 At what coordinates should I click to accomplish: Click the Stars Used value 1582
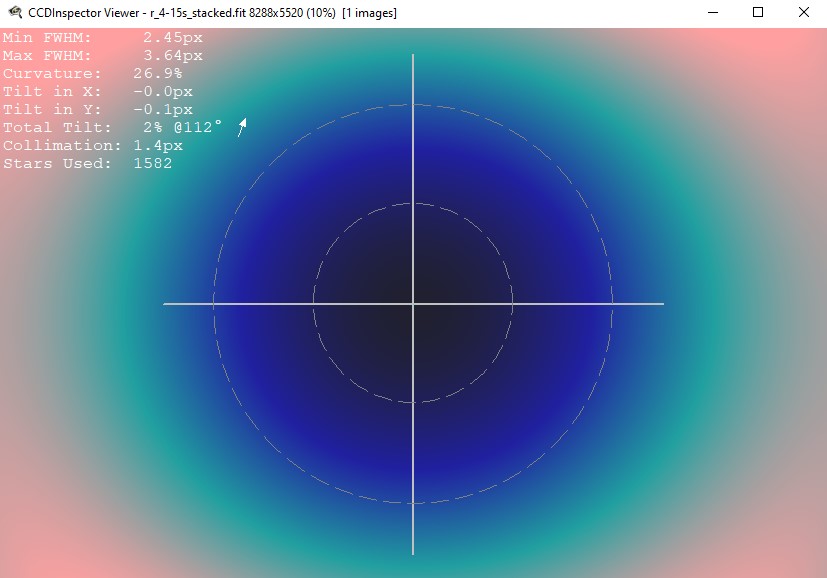point(152,163)
